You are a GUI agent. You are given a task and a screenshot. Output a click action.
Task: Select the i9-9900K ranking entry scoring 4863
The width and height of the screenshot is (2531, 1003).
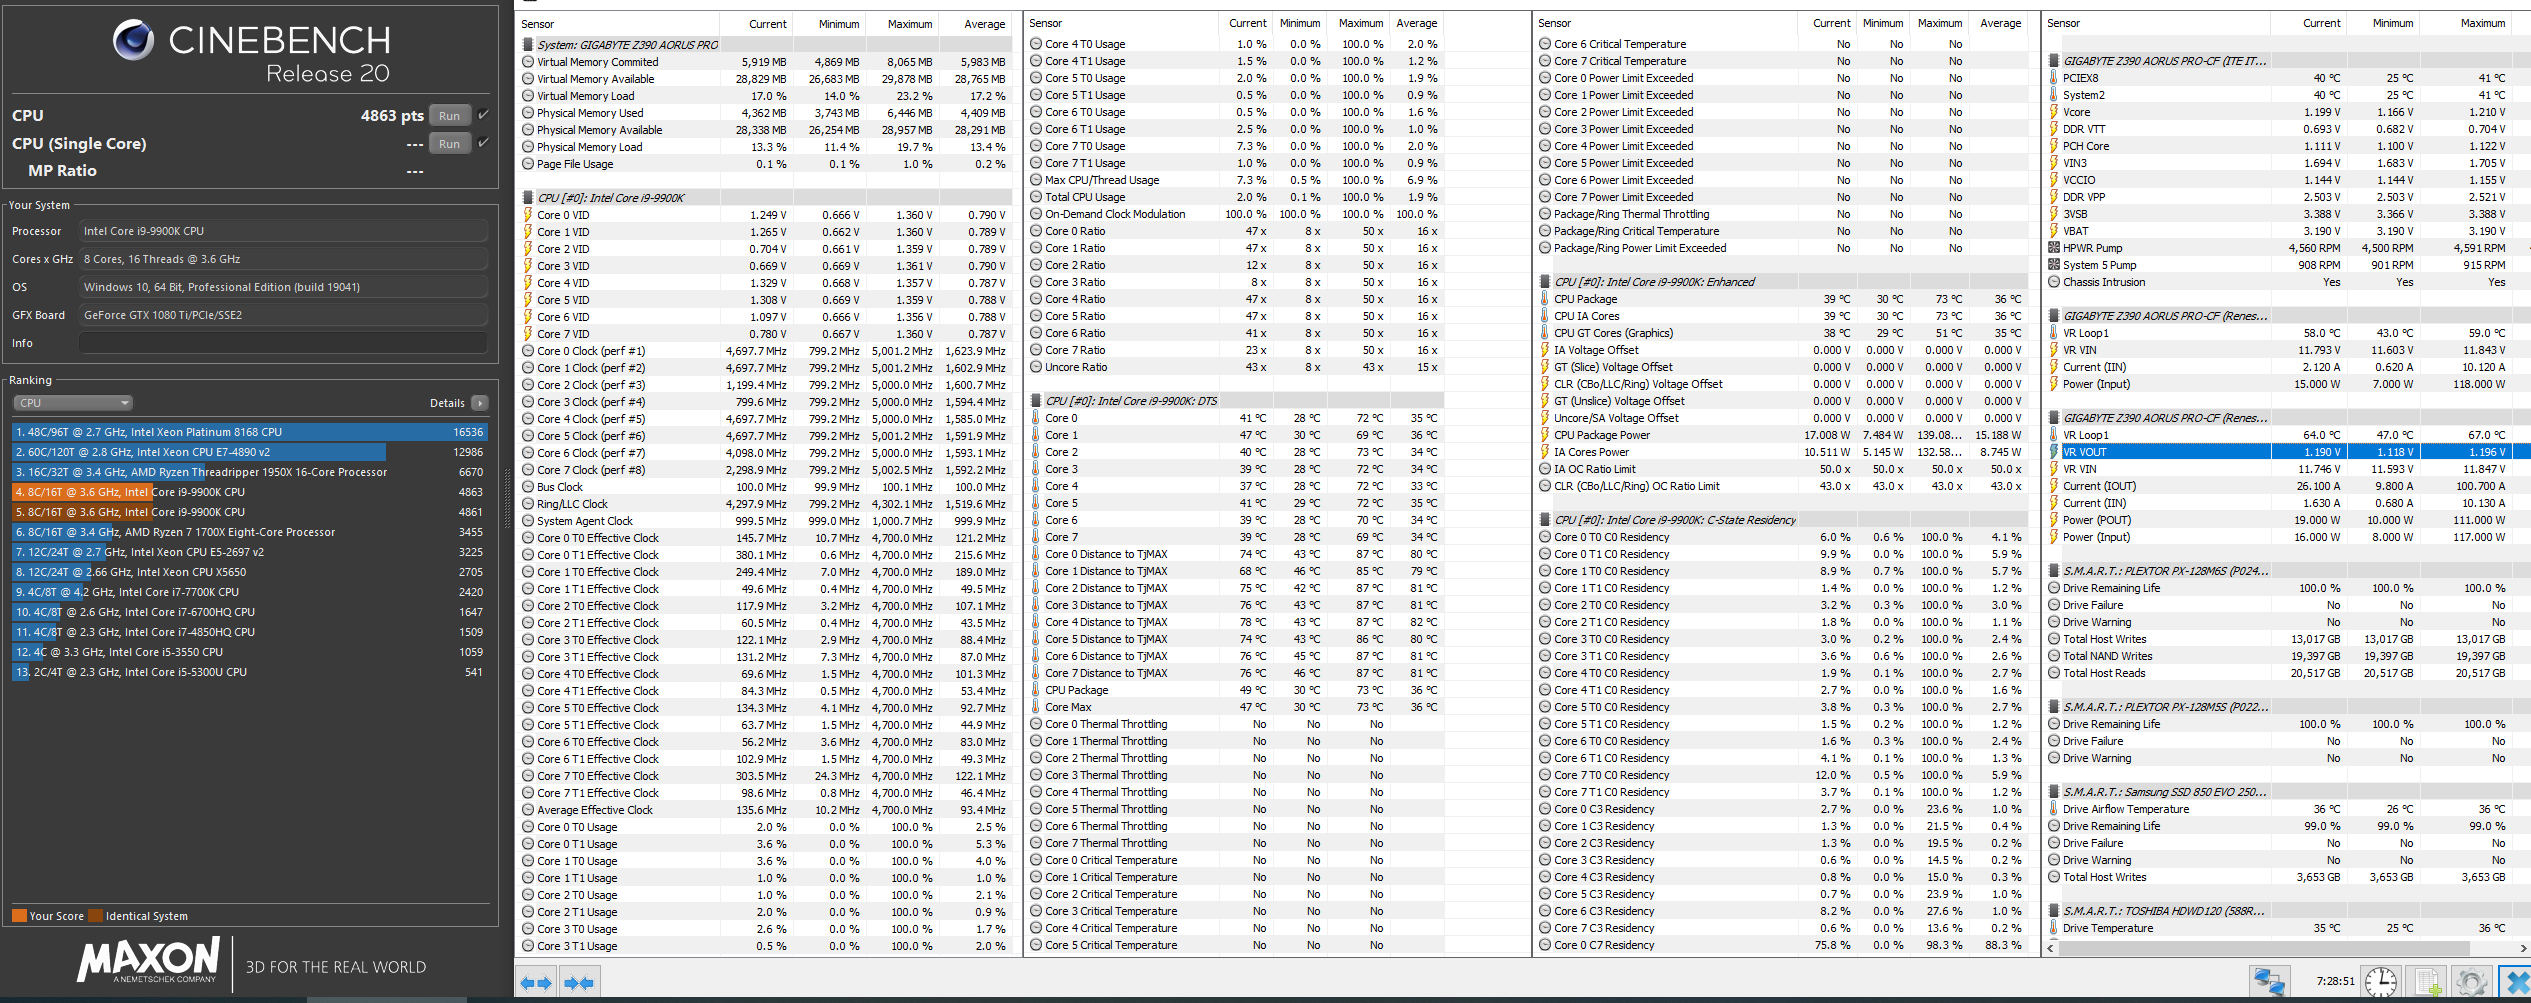click(250, 492)
